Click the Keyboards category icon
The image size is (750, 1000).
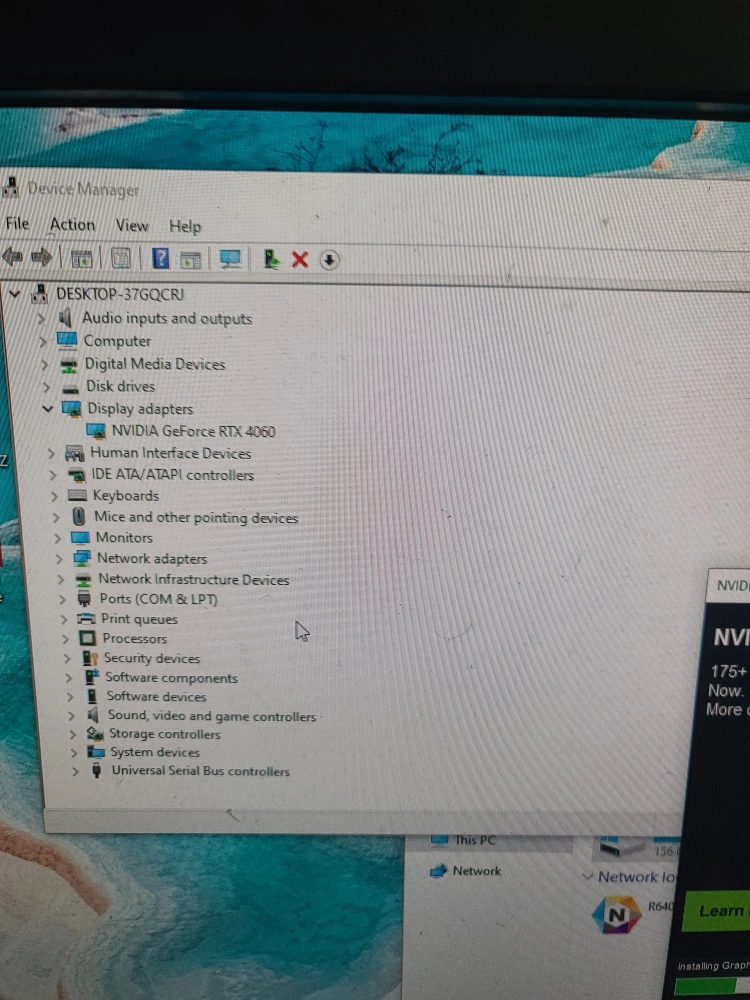[77, 496]
